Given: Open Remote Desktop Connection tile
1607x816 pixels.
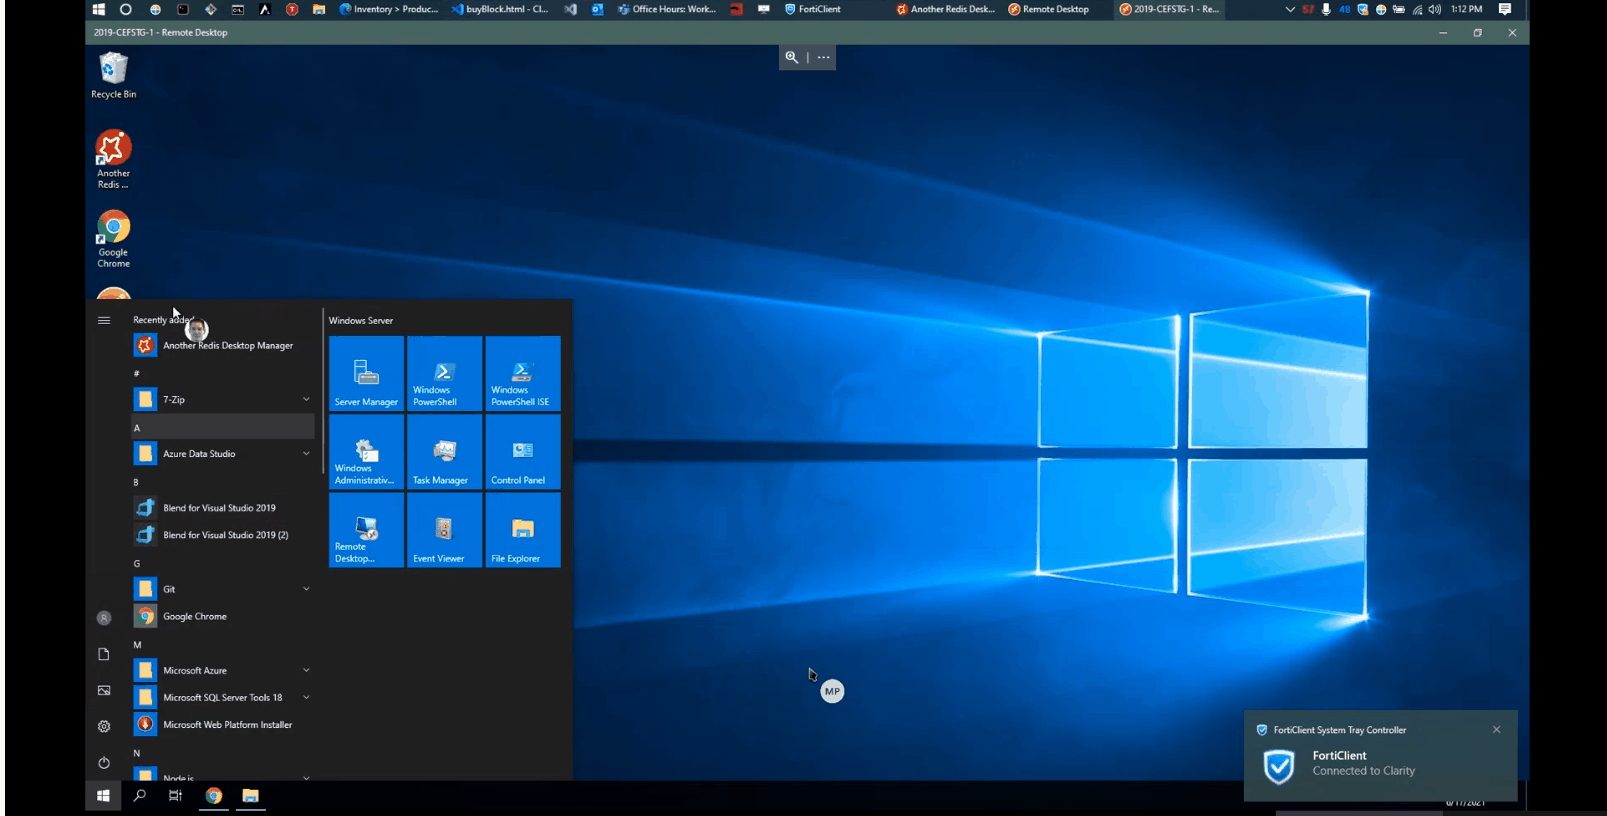Looking at the screenshot, I should 366,530.
